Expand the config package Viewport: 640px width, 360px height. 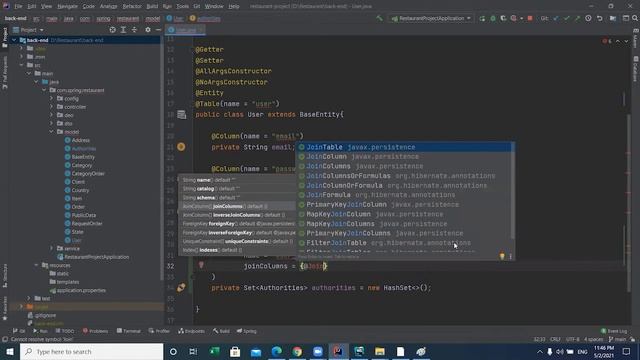[x=51, y=98]
